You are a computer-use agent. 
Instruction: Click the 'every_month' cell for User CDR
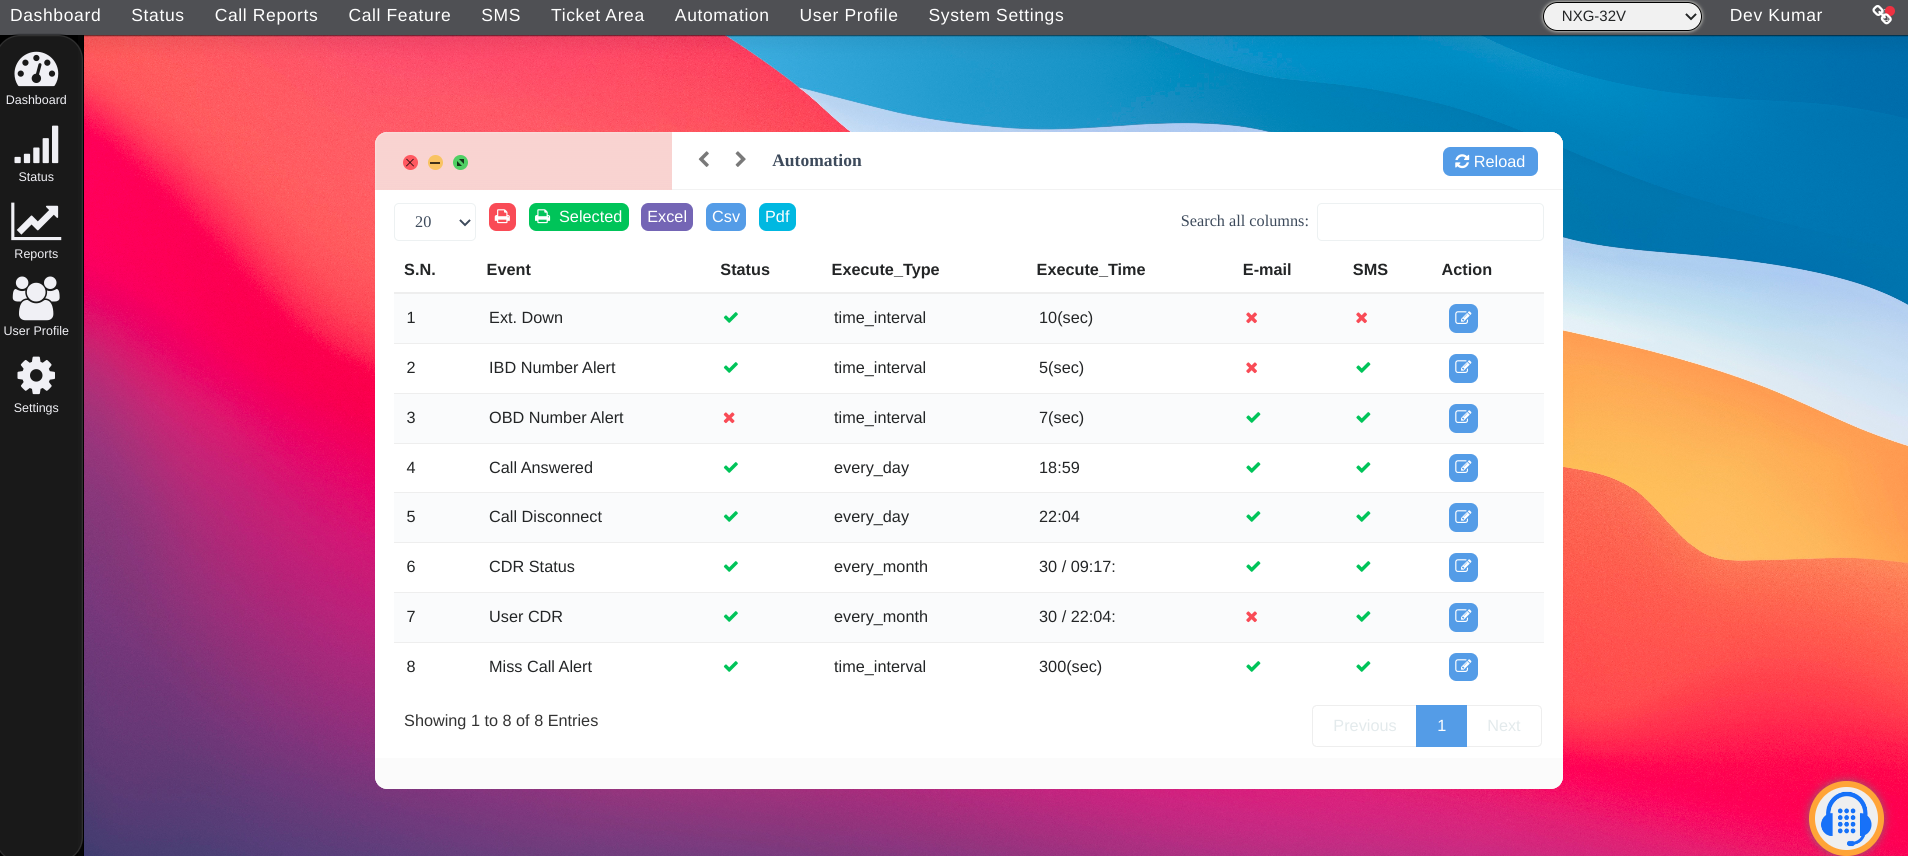(881, 617)
